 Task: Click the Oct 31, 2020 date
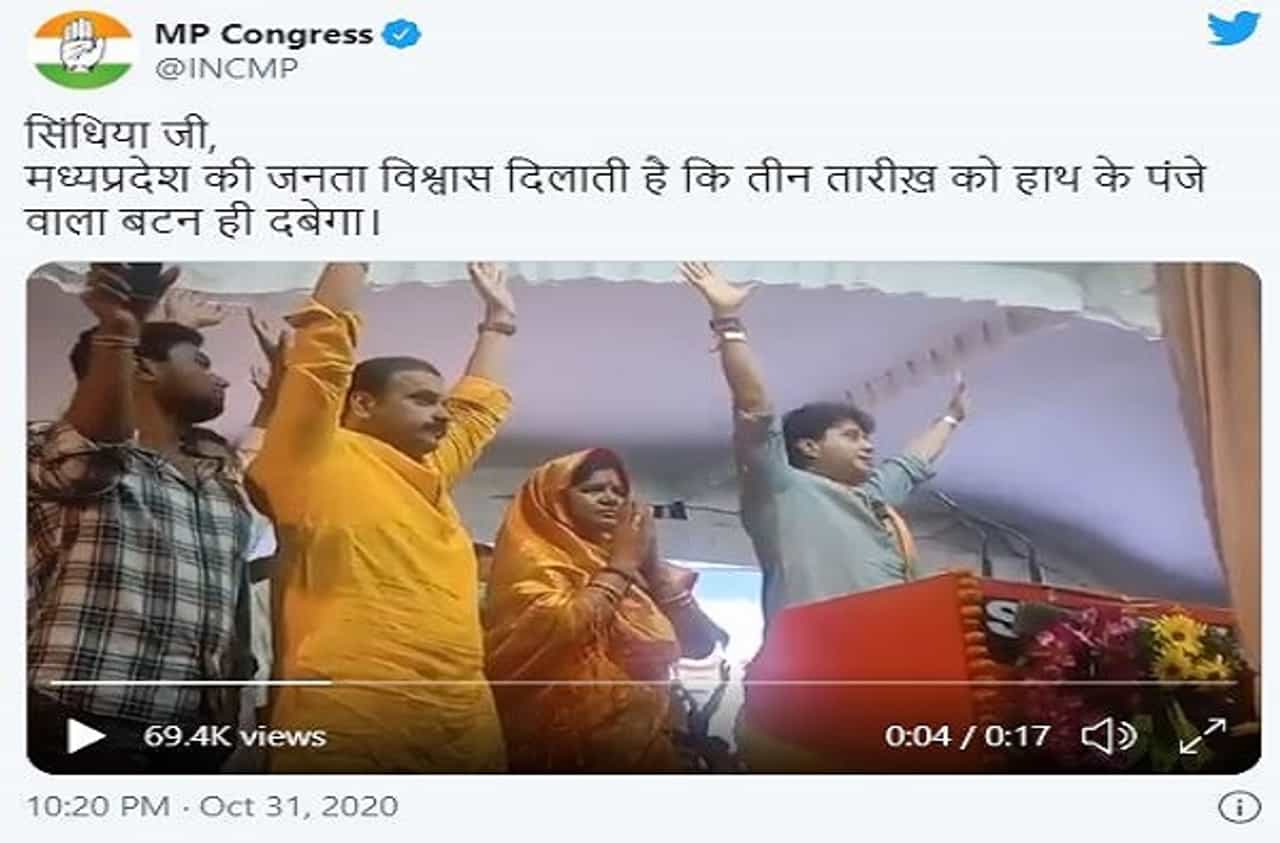point(298,806)
